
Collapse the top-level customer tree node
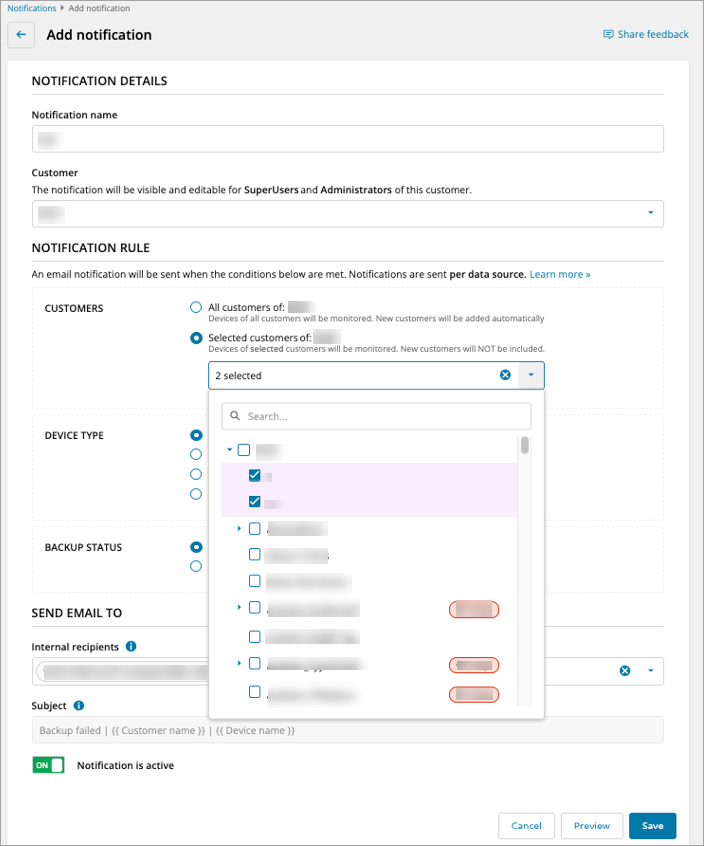(230, 449)
